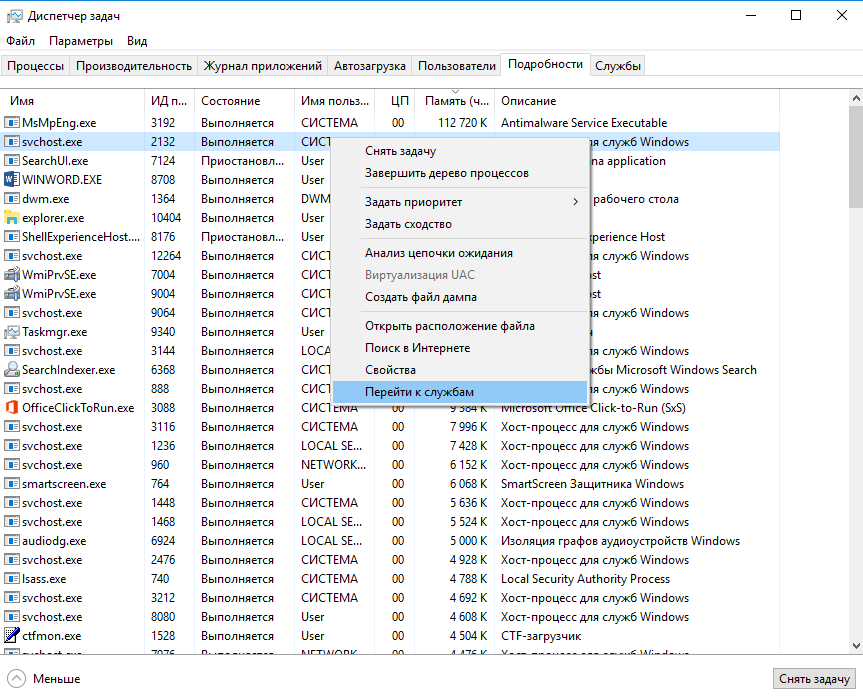The height and width of the screenshot is (700, 863).
Task: Open the 'Параметры' menu
Action: (81, 41)
